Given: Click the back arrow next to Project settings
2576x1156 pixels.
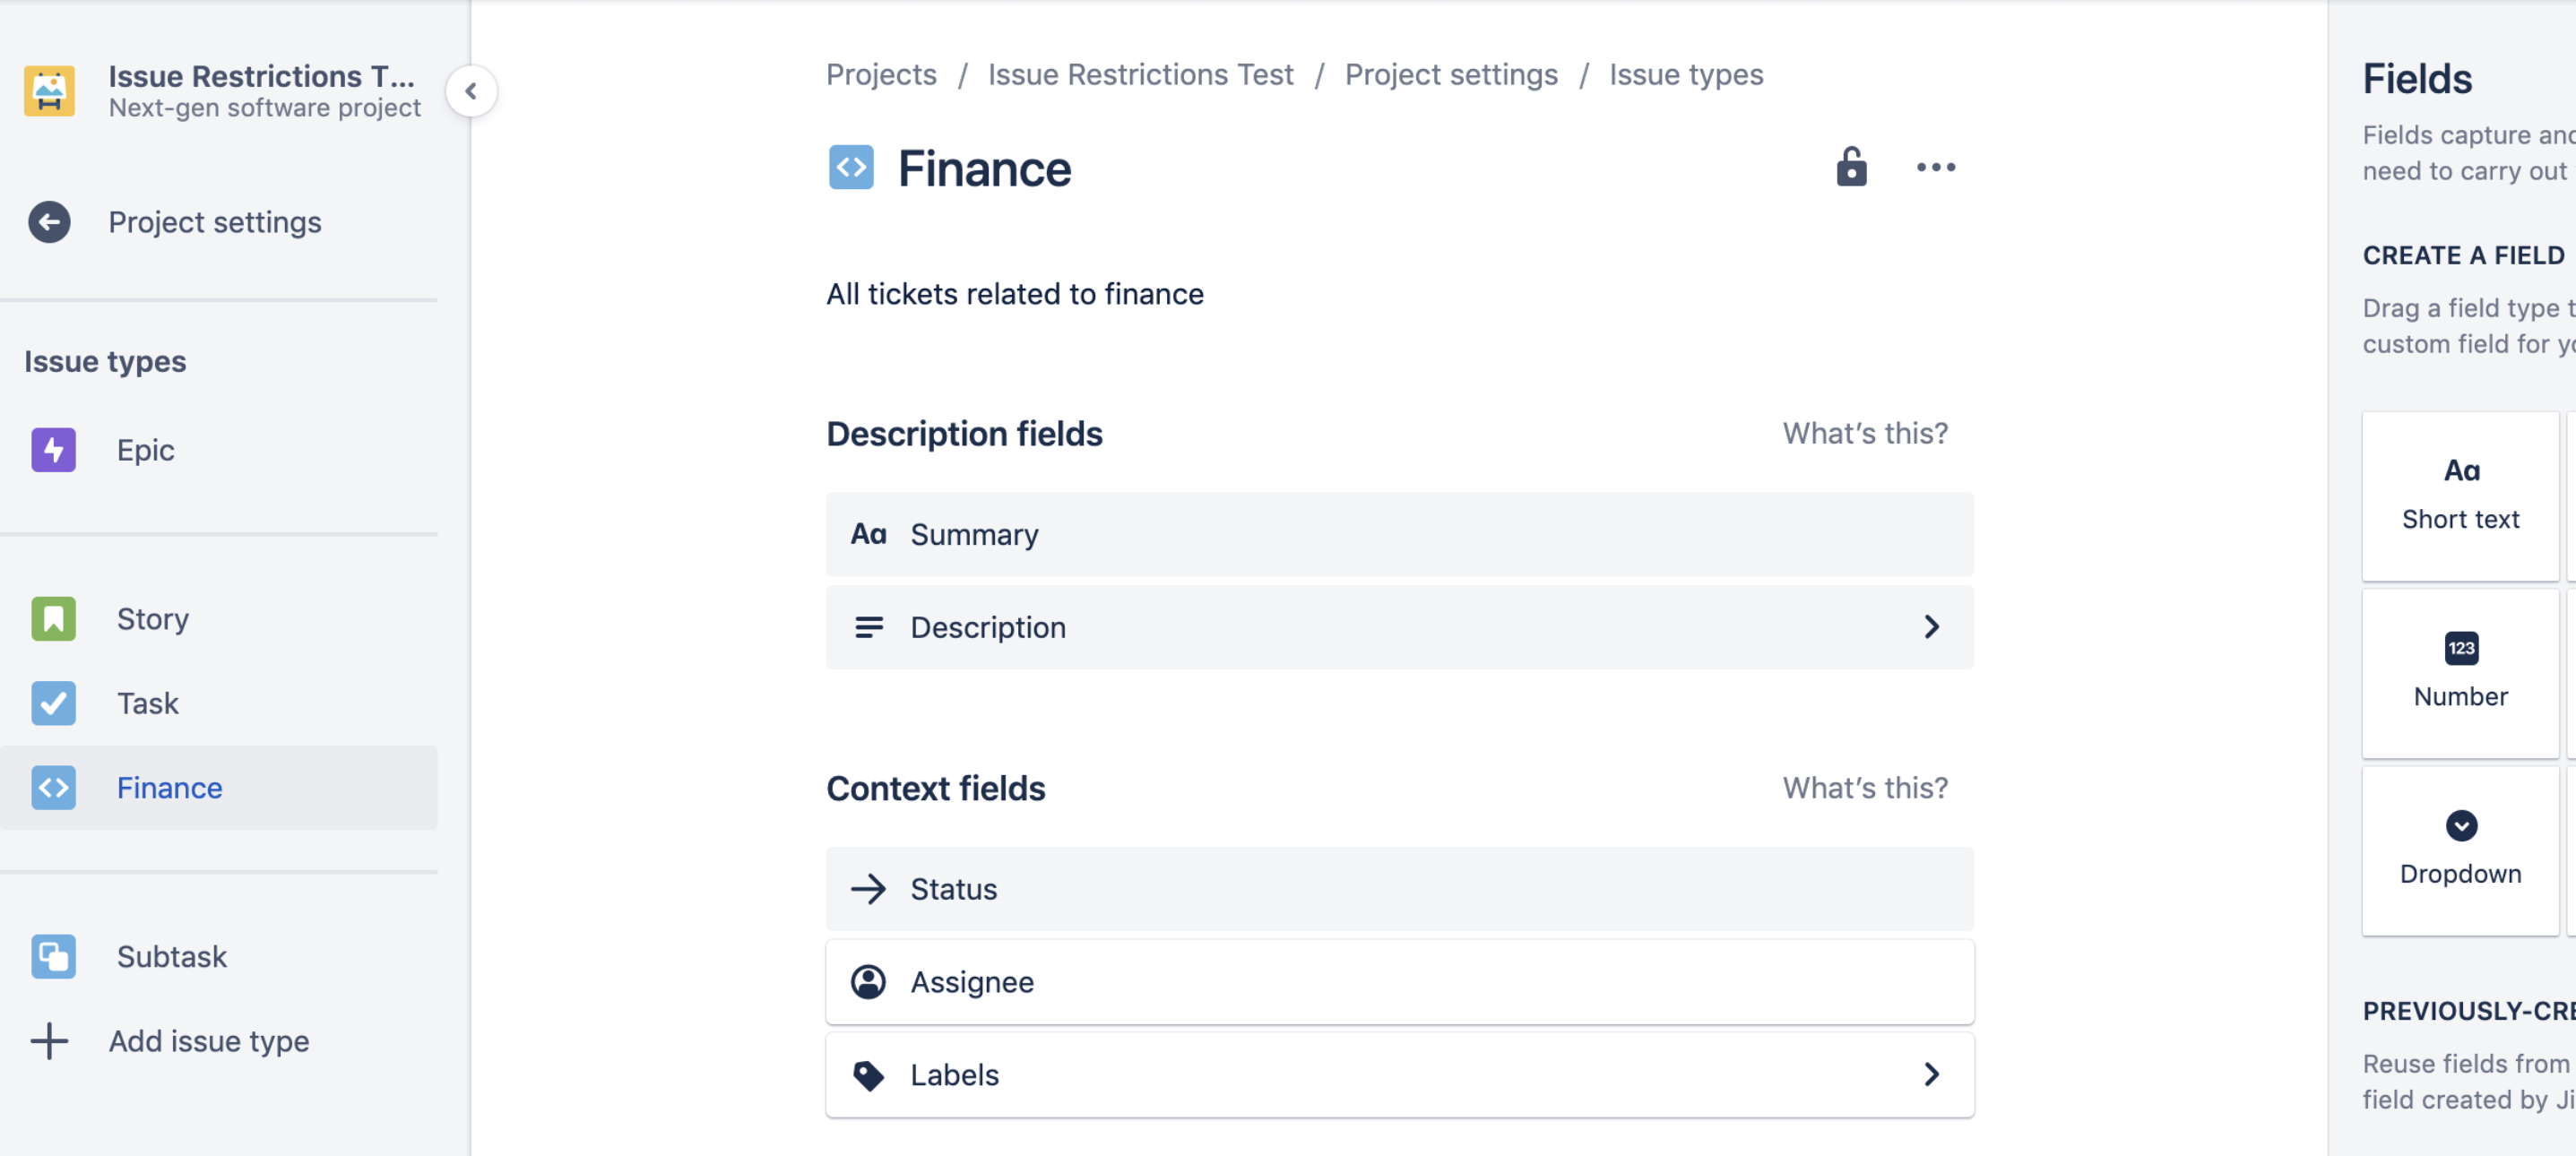Looking at the screenshot, I should click(49, 222).
